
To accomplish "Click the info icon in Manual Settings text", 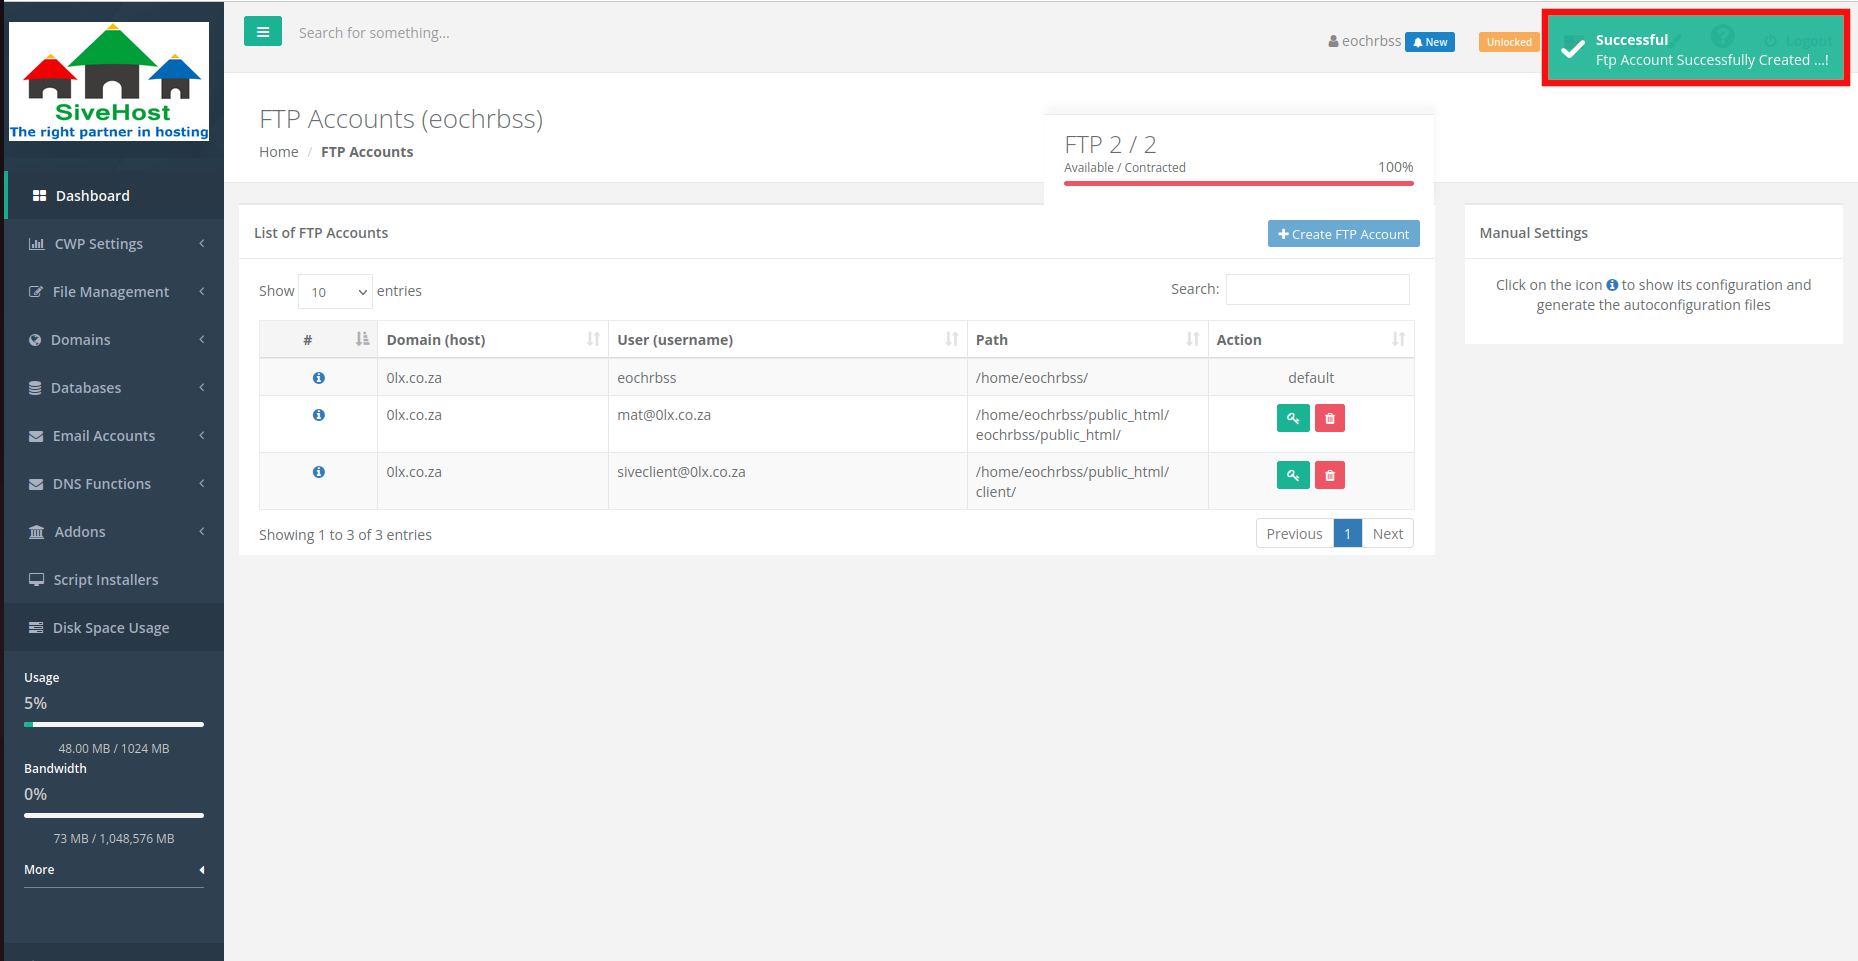I will tap(1612, 285).
